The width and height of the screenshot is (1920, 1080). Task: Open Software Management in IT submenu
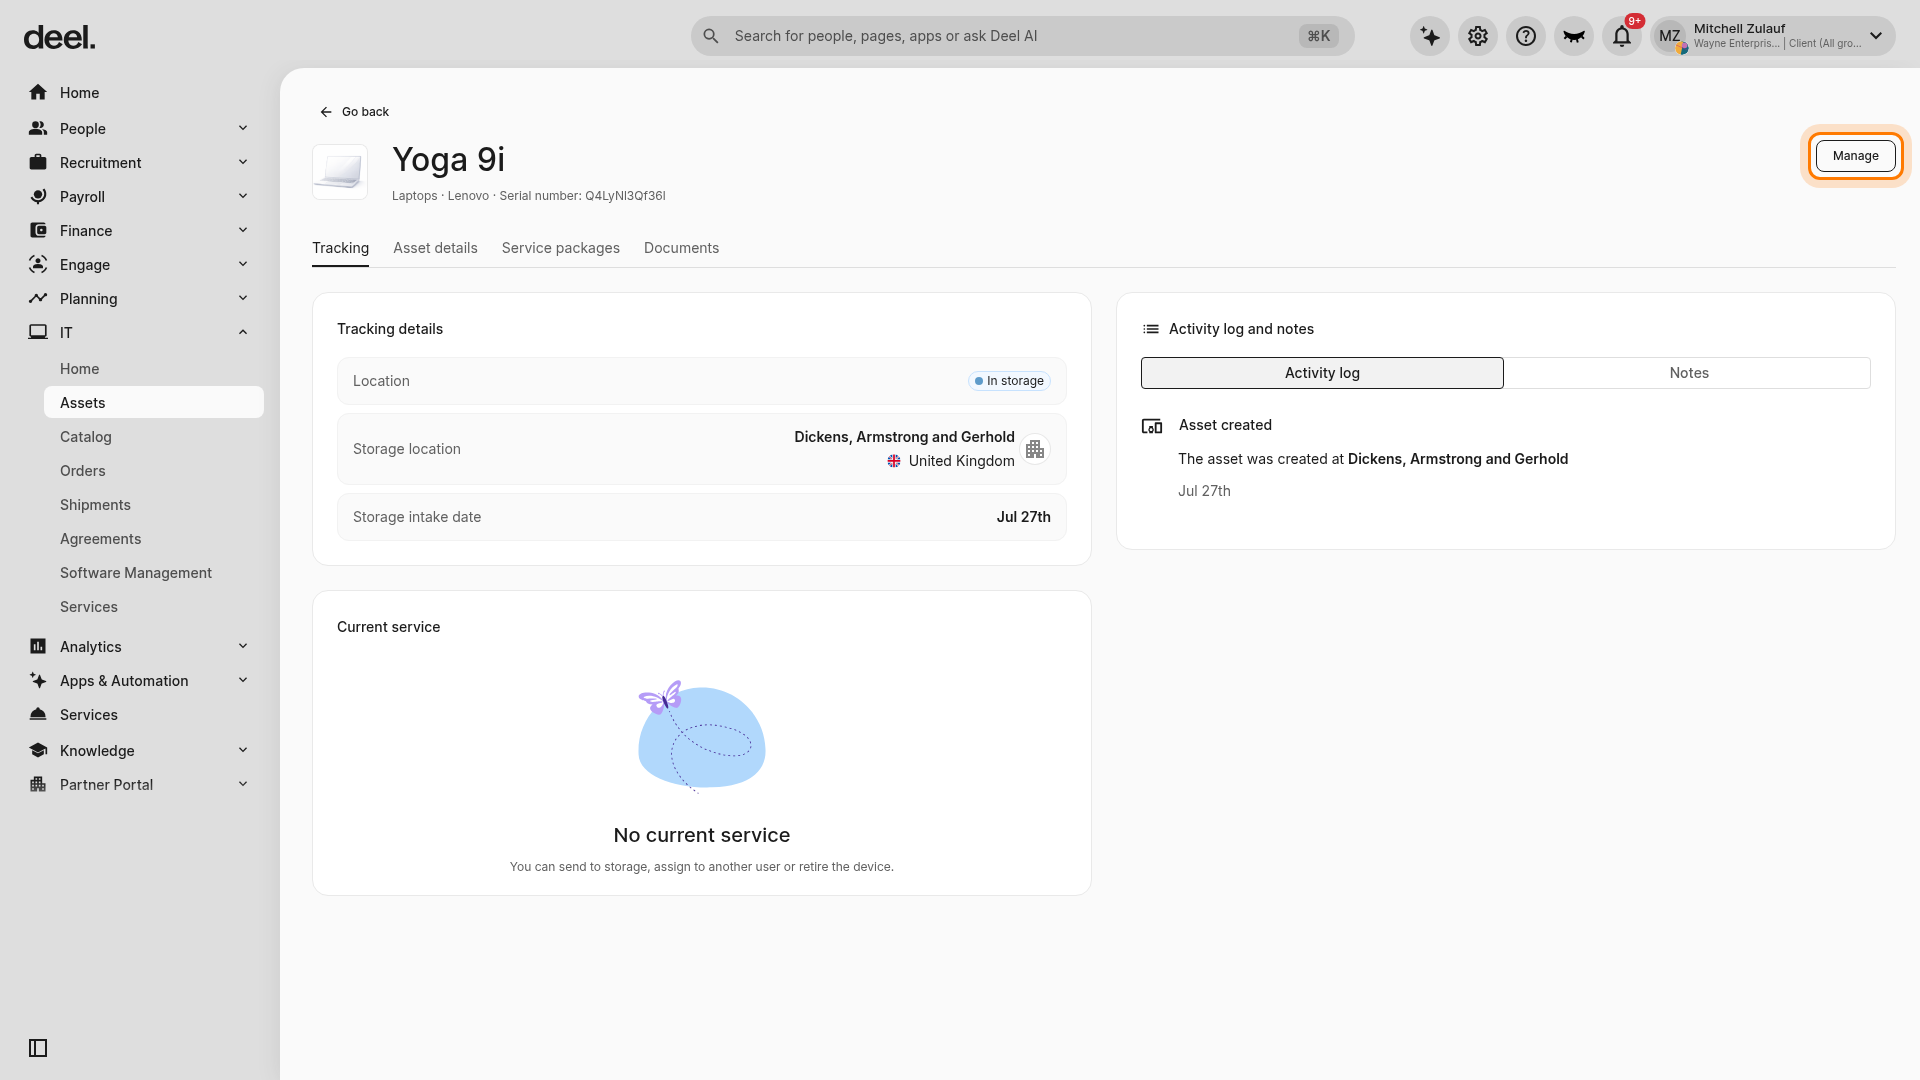(x=154, y=573)
